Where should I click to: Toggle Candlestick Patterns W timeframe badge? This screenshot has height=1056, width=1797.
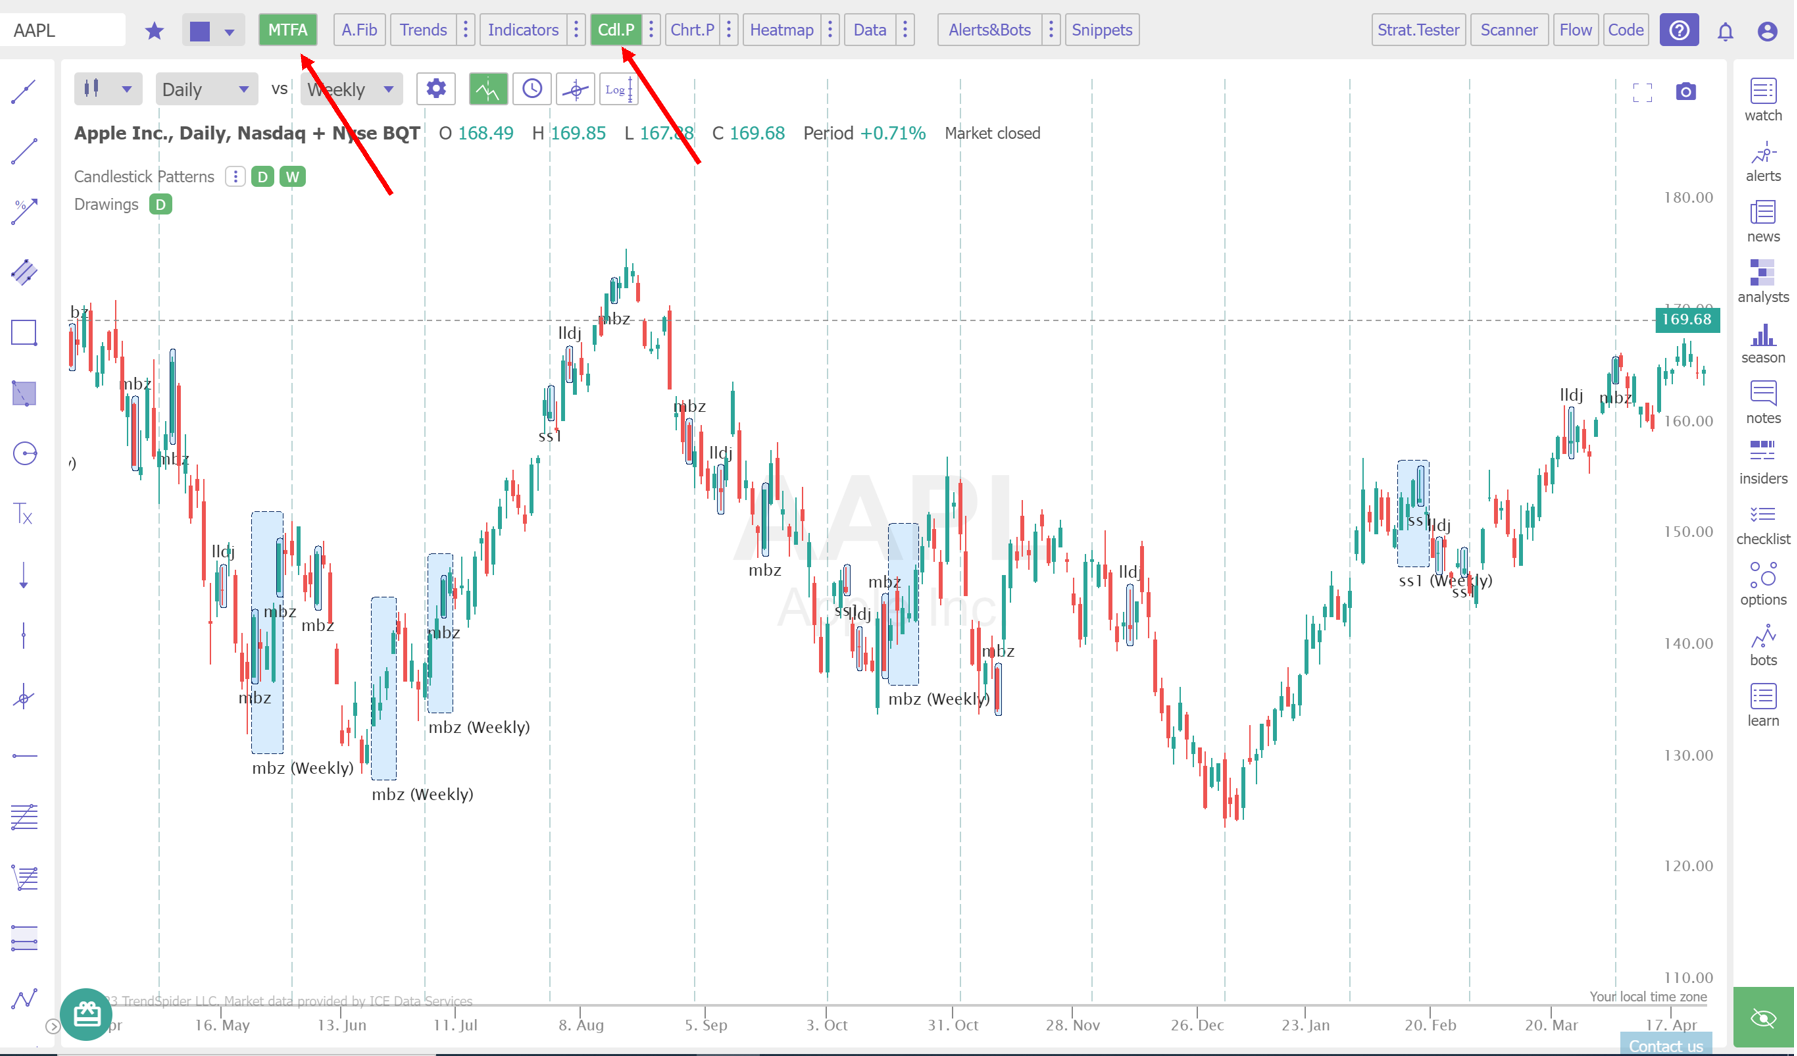pos(292,177)
